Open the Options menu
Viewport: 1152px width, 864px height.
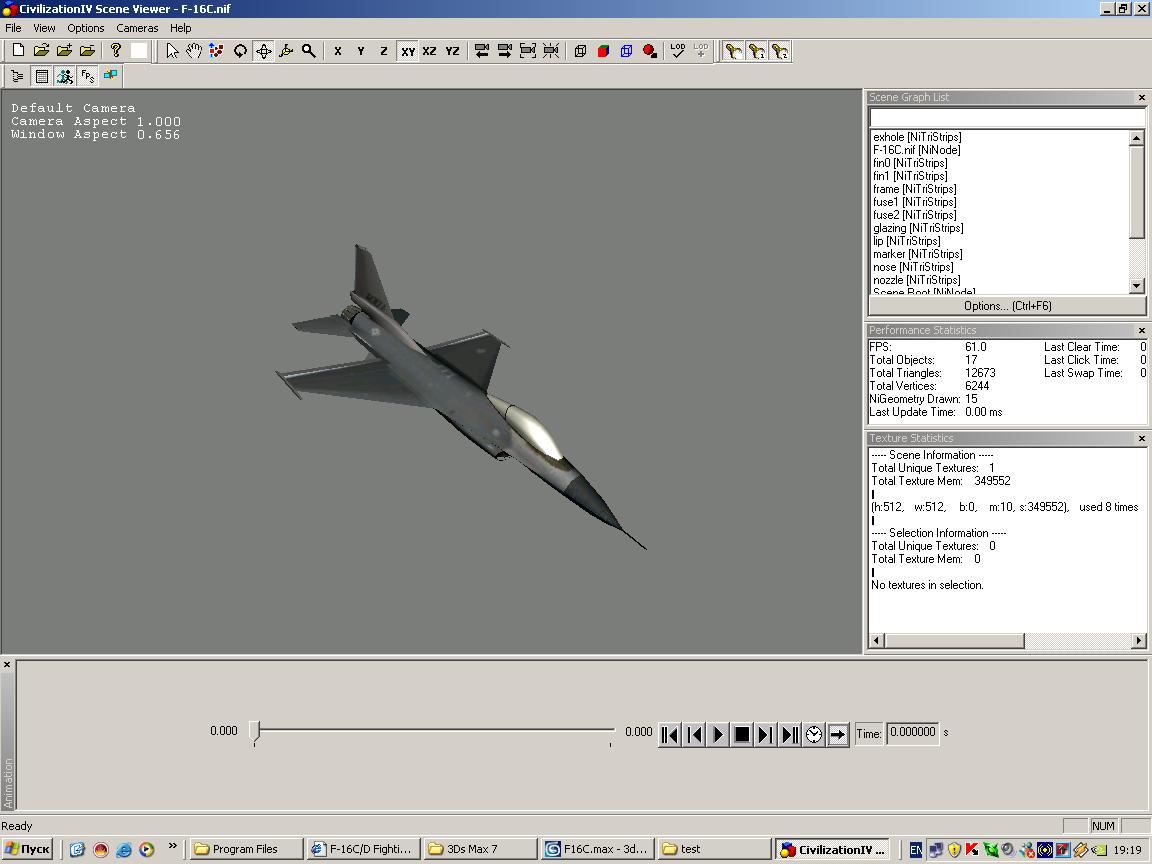pyautogui.click(x=86, y=28)
